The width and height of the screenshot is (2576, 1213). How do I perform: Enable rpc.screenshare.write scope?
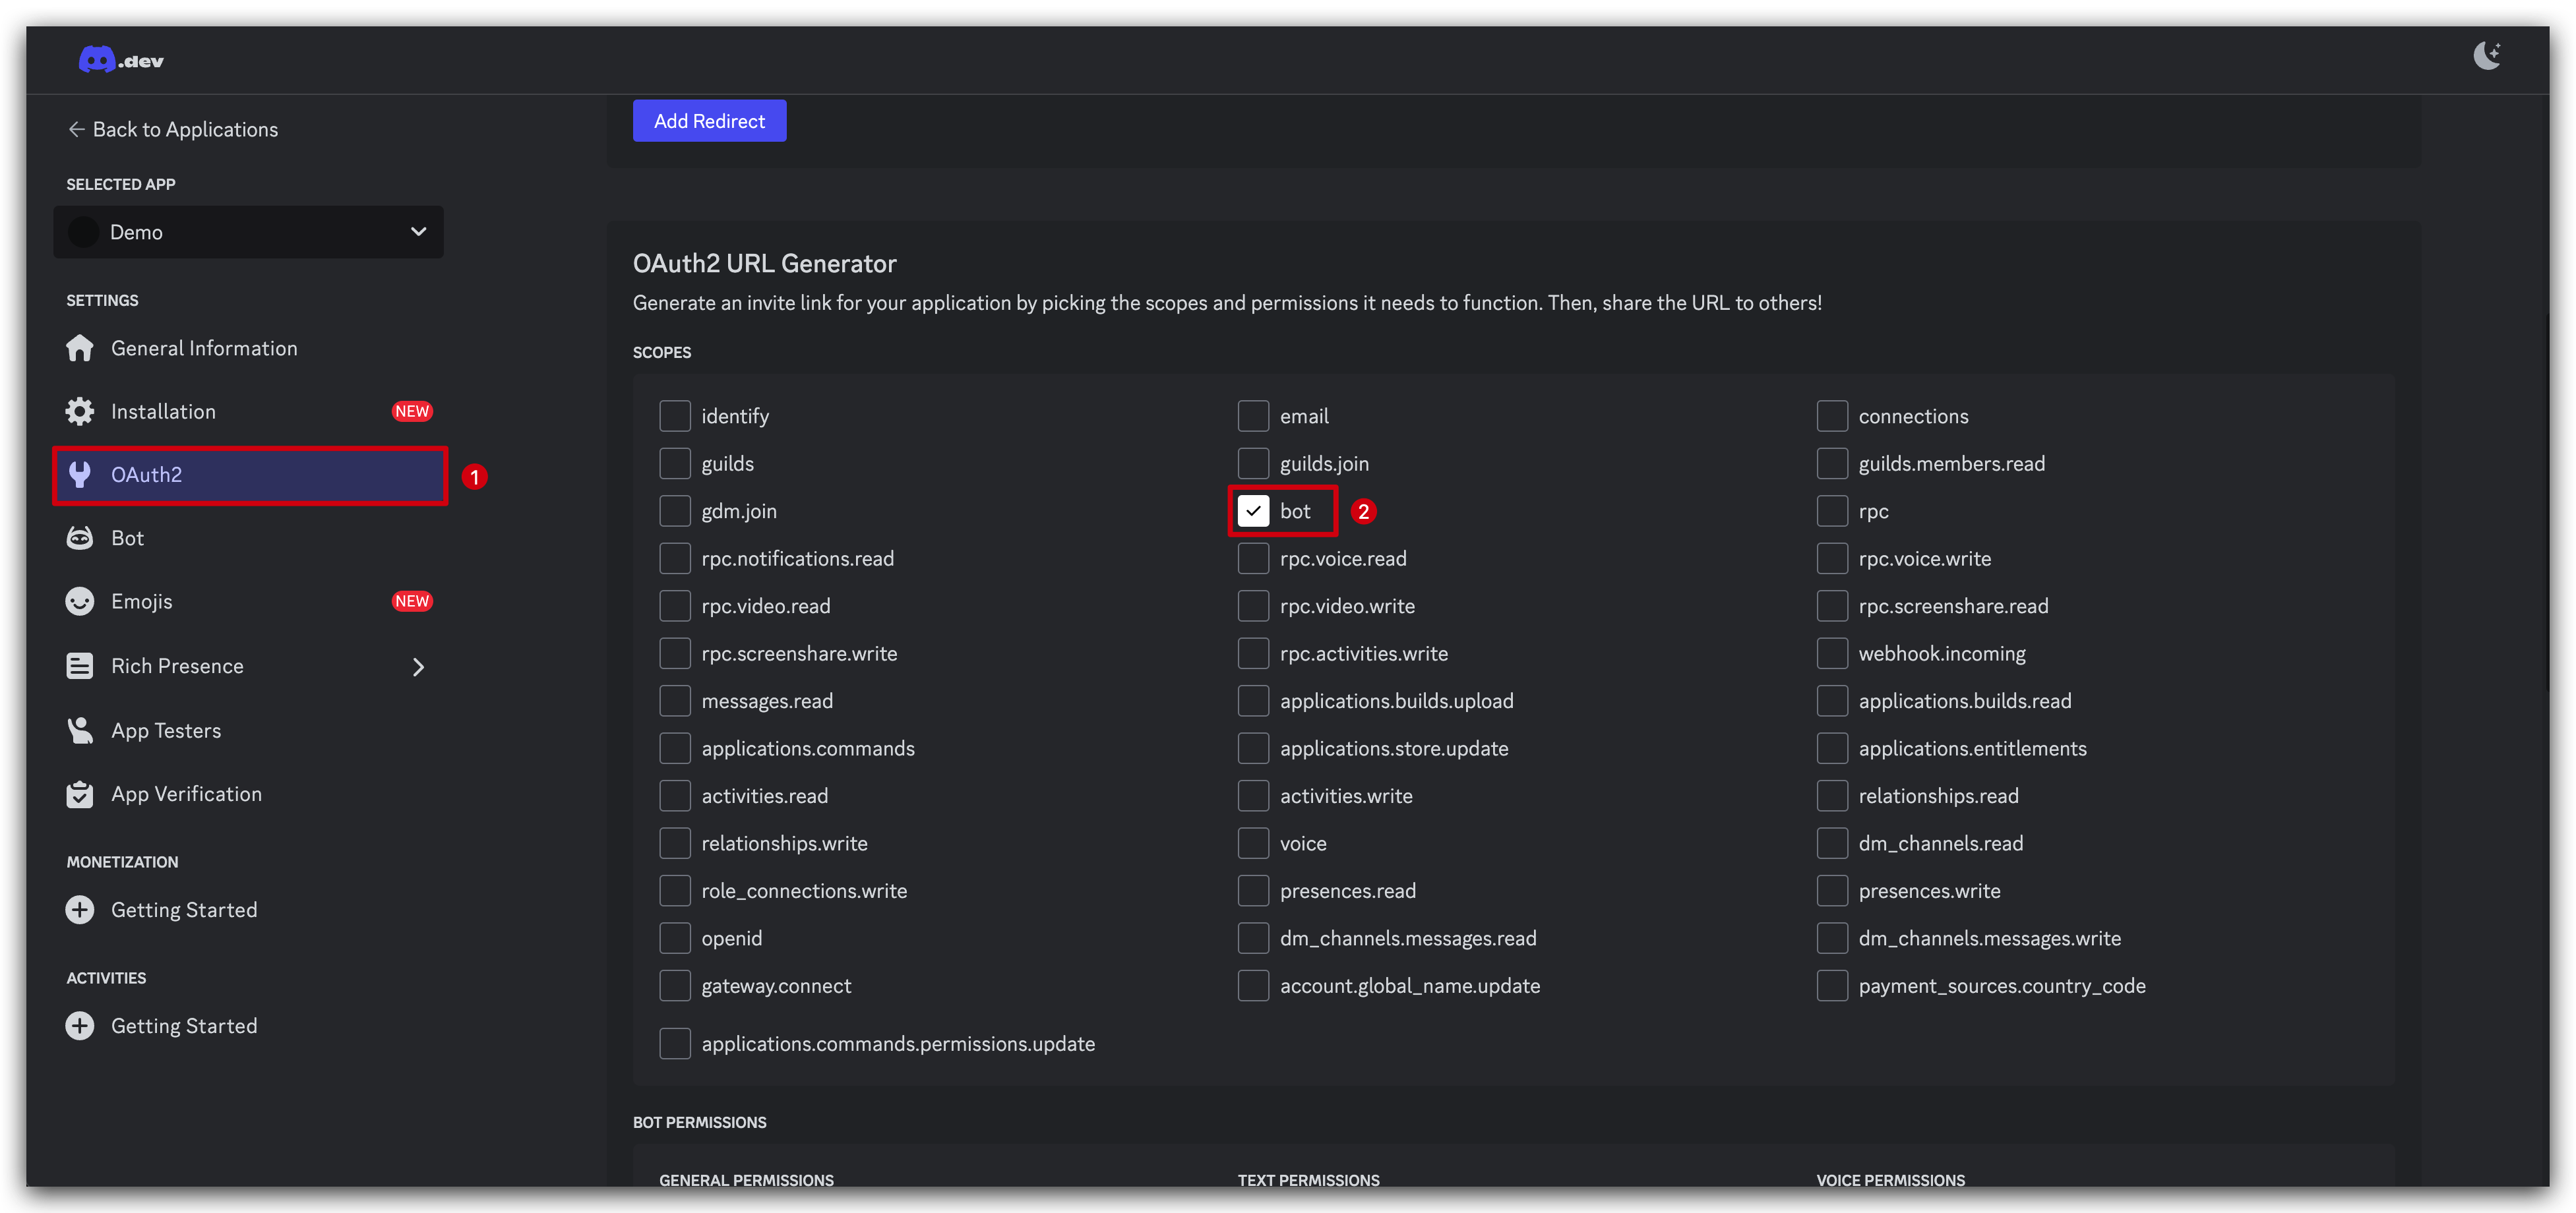675,653
